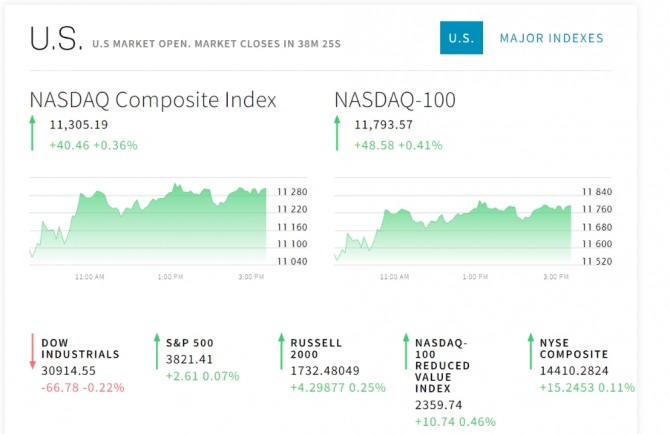This screenshot has height=434, width=670.
Task: Open the S&P 500 index link
Action: pos(190,342)
